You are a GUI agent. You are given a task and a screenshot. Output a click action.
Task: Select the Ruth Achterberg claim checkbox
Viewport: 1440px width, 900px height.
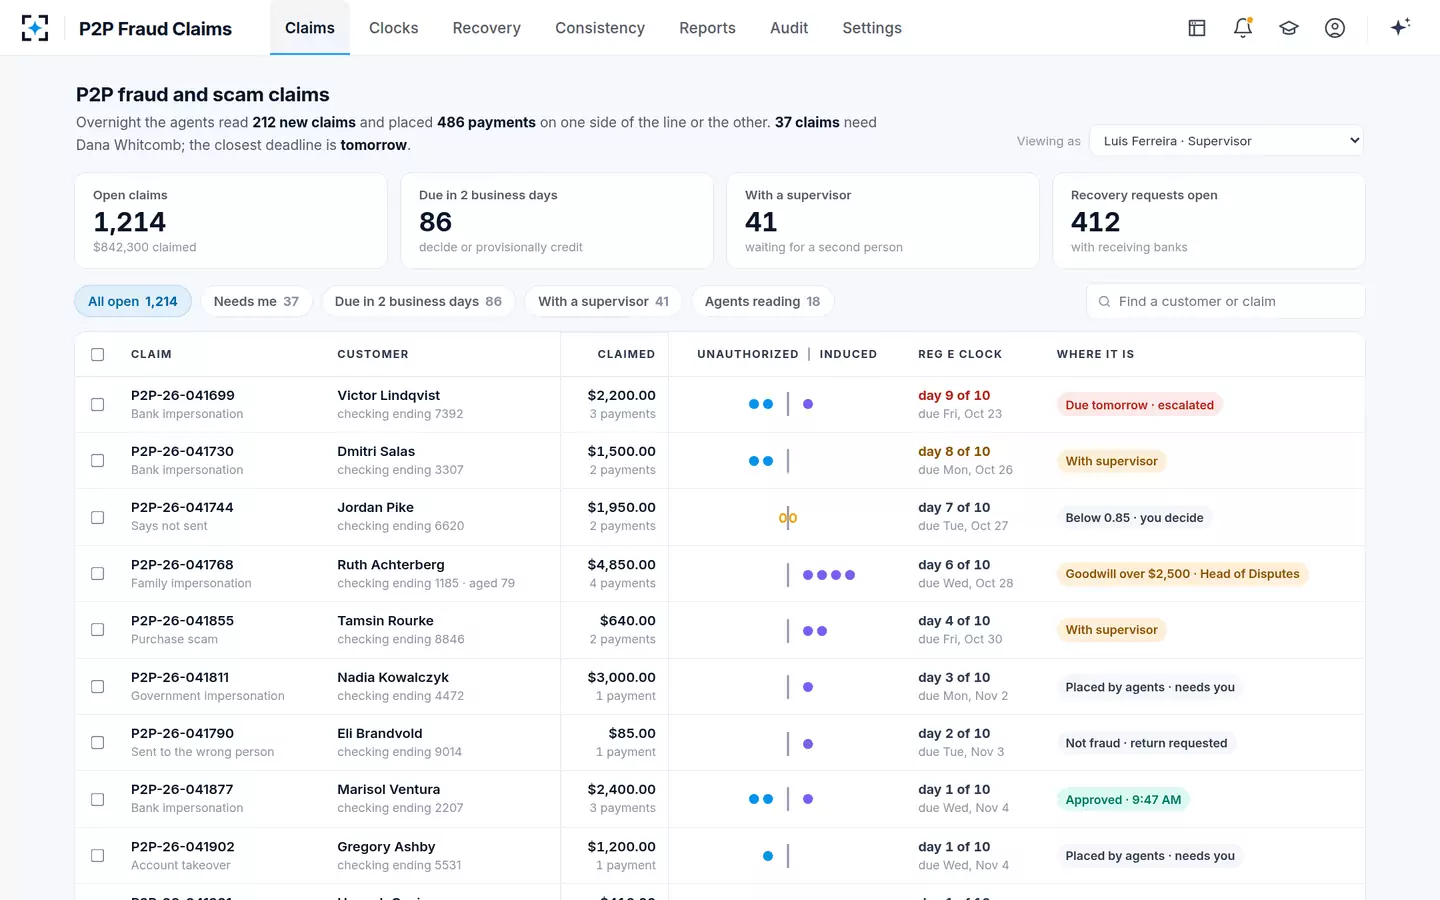98,573
